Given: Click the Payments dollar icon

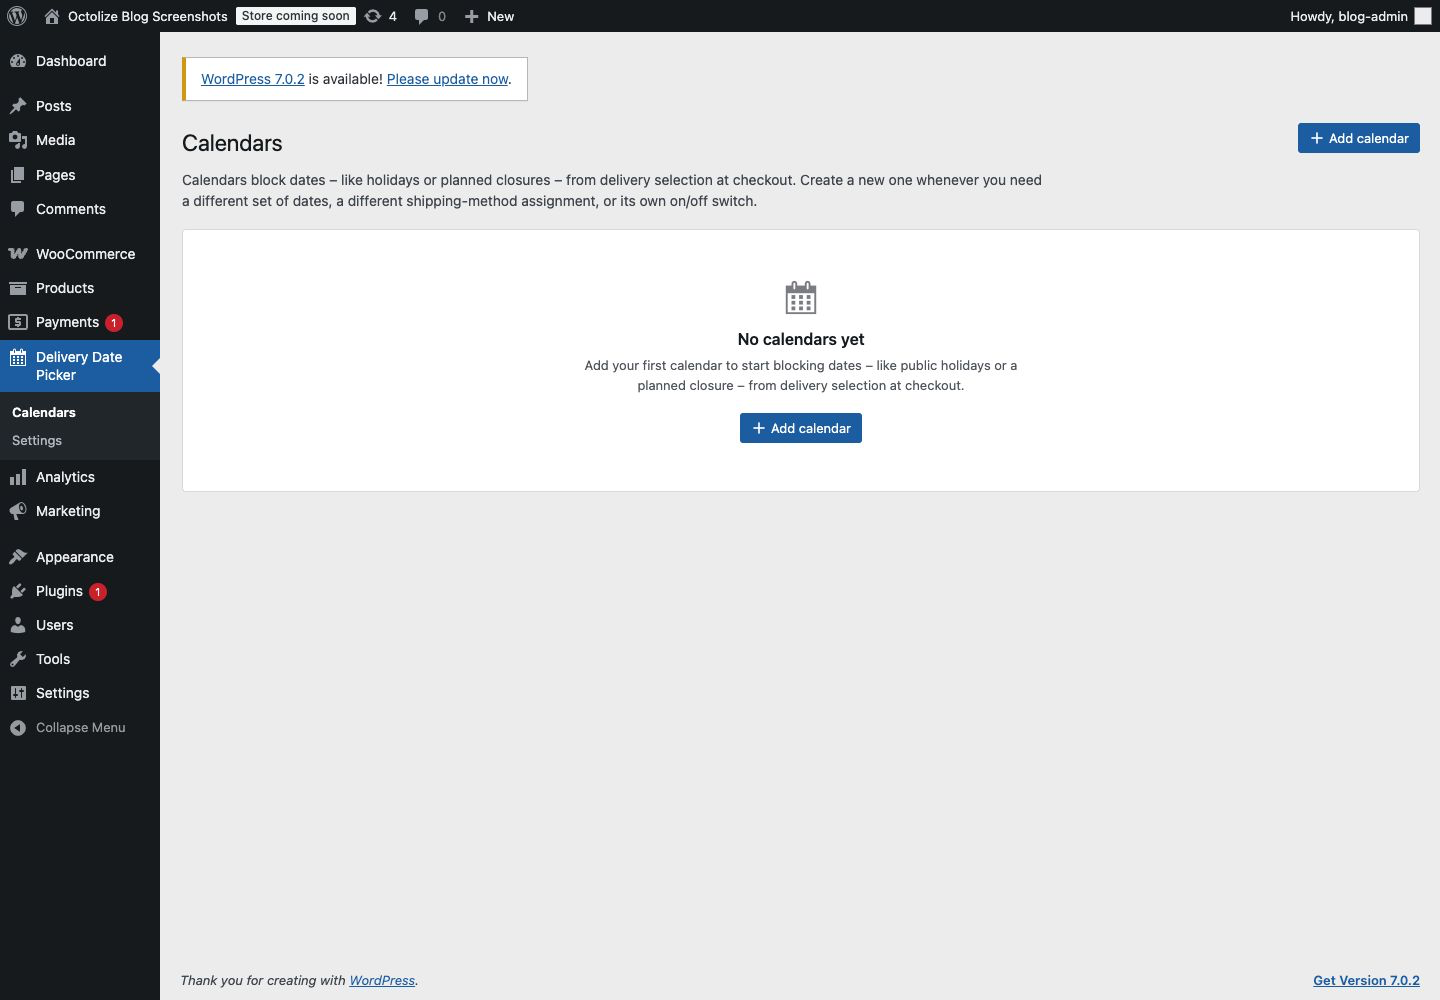Looking at the screenshot, I should click(18, 322).
